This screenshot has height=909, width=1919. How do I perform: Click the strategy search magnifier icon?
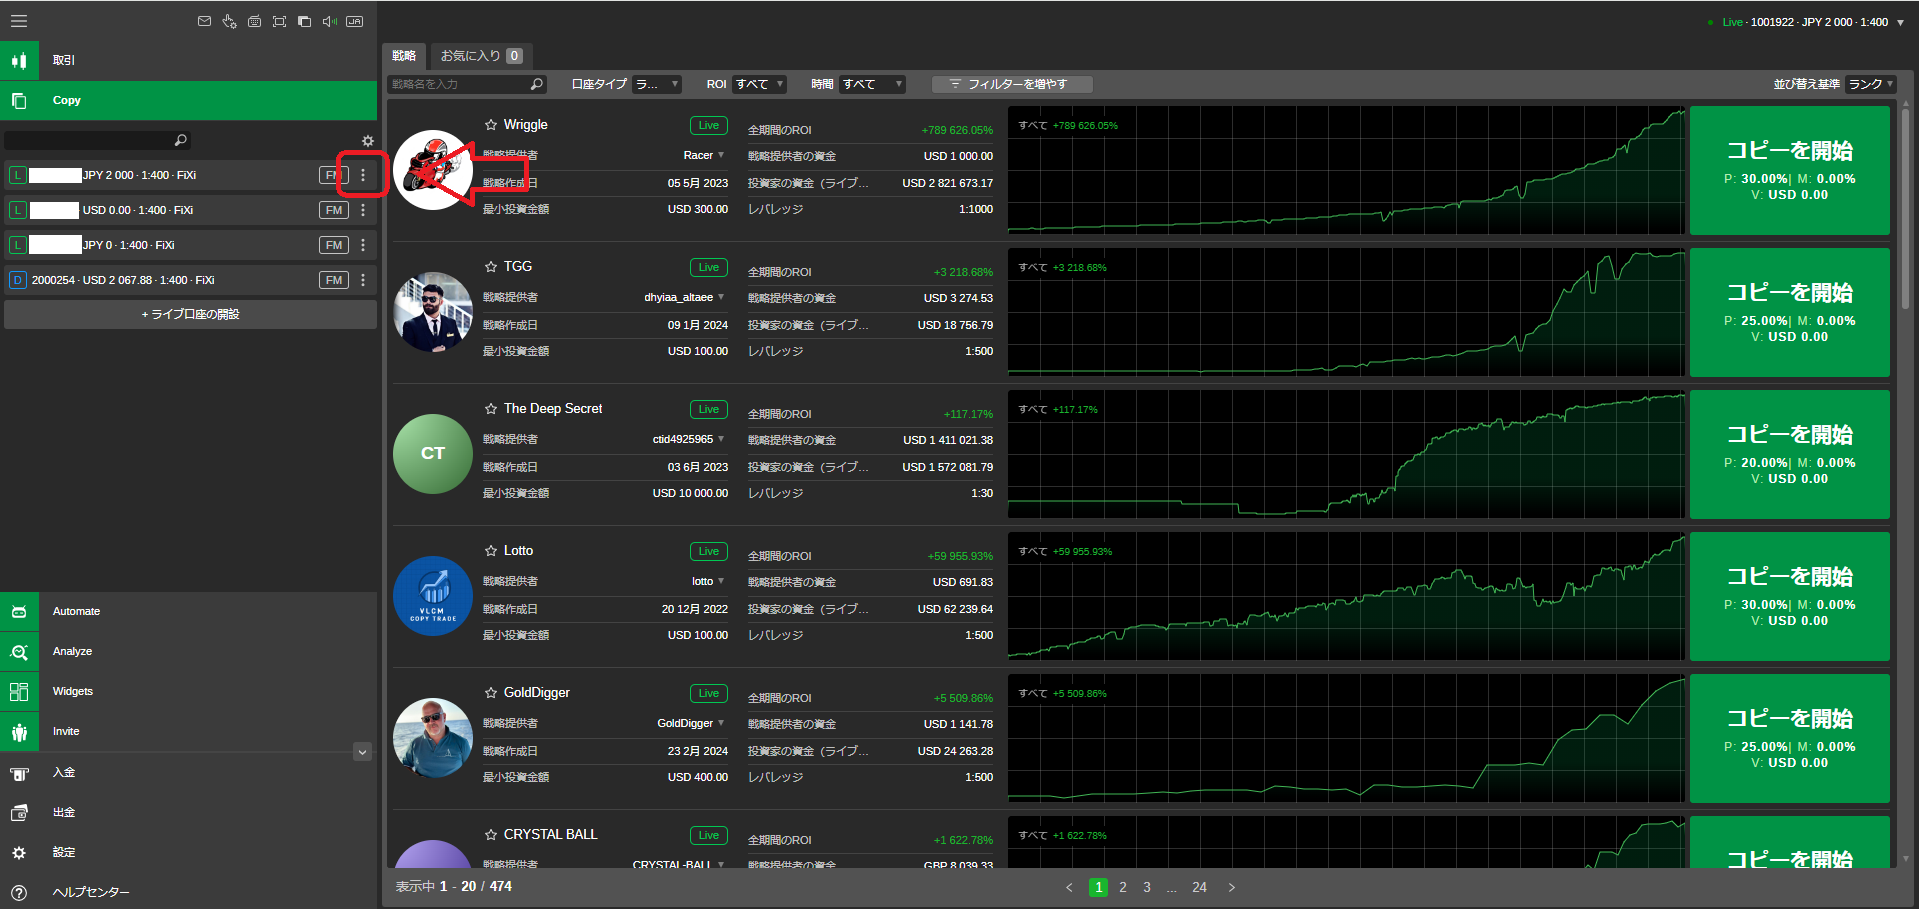tap(537, 84)
